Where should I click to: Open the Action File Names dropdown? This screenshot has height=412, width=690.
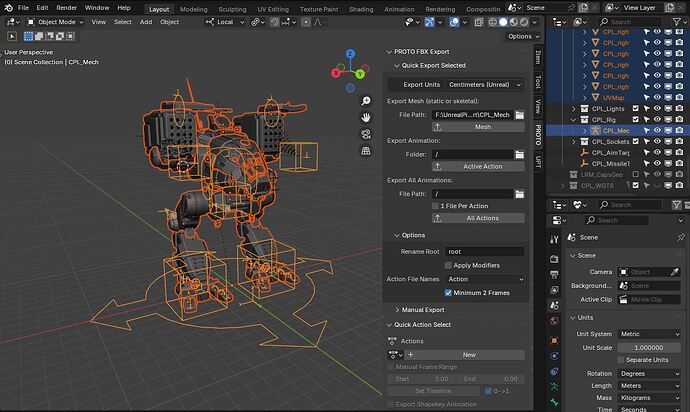click(484, 279)
